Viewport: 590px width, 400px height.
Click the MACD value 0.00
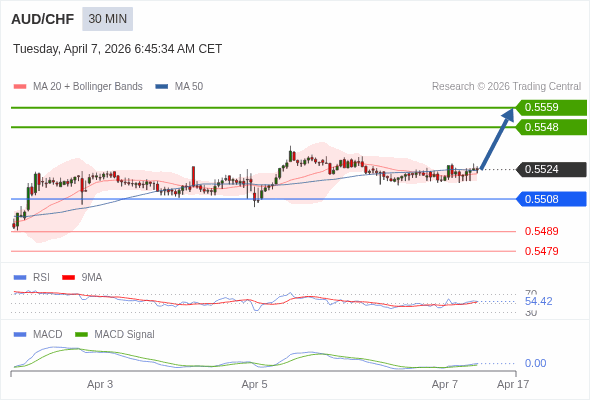(535, 363)
